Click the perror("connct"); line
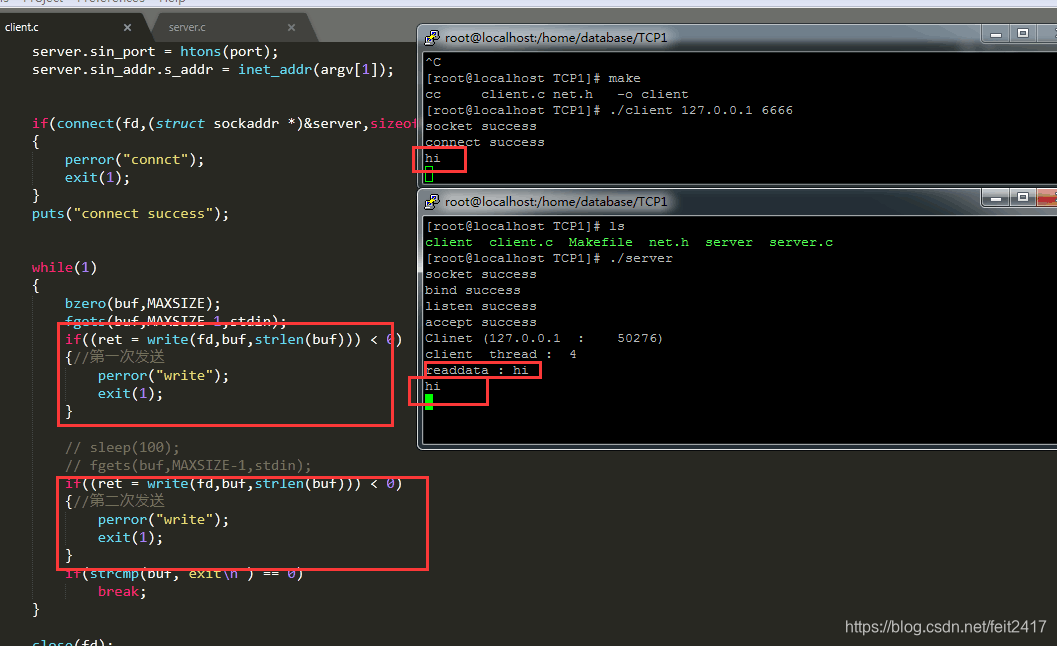Viewport: 1057px width, 646px height. pyautogui.click(x=134, y=160)
